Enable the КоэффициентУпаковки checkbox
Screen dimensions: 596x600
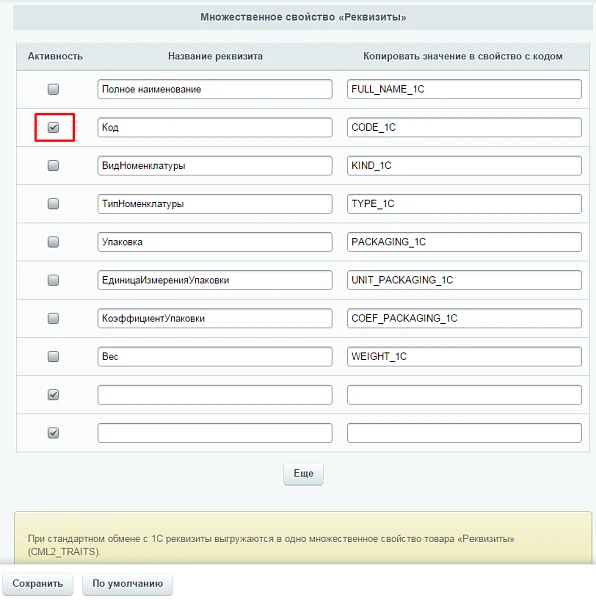53,318
